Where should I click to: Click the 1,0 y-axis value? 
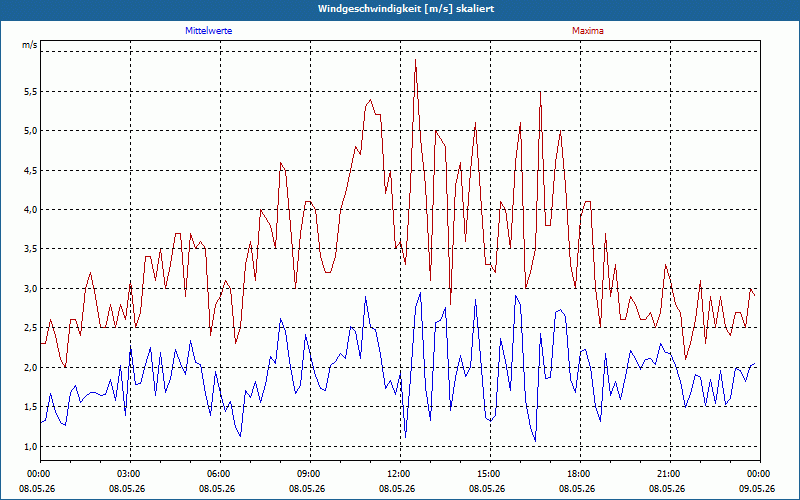(31, 446)
